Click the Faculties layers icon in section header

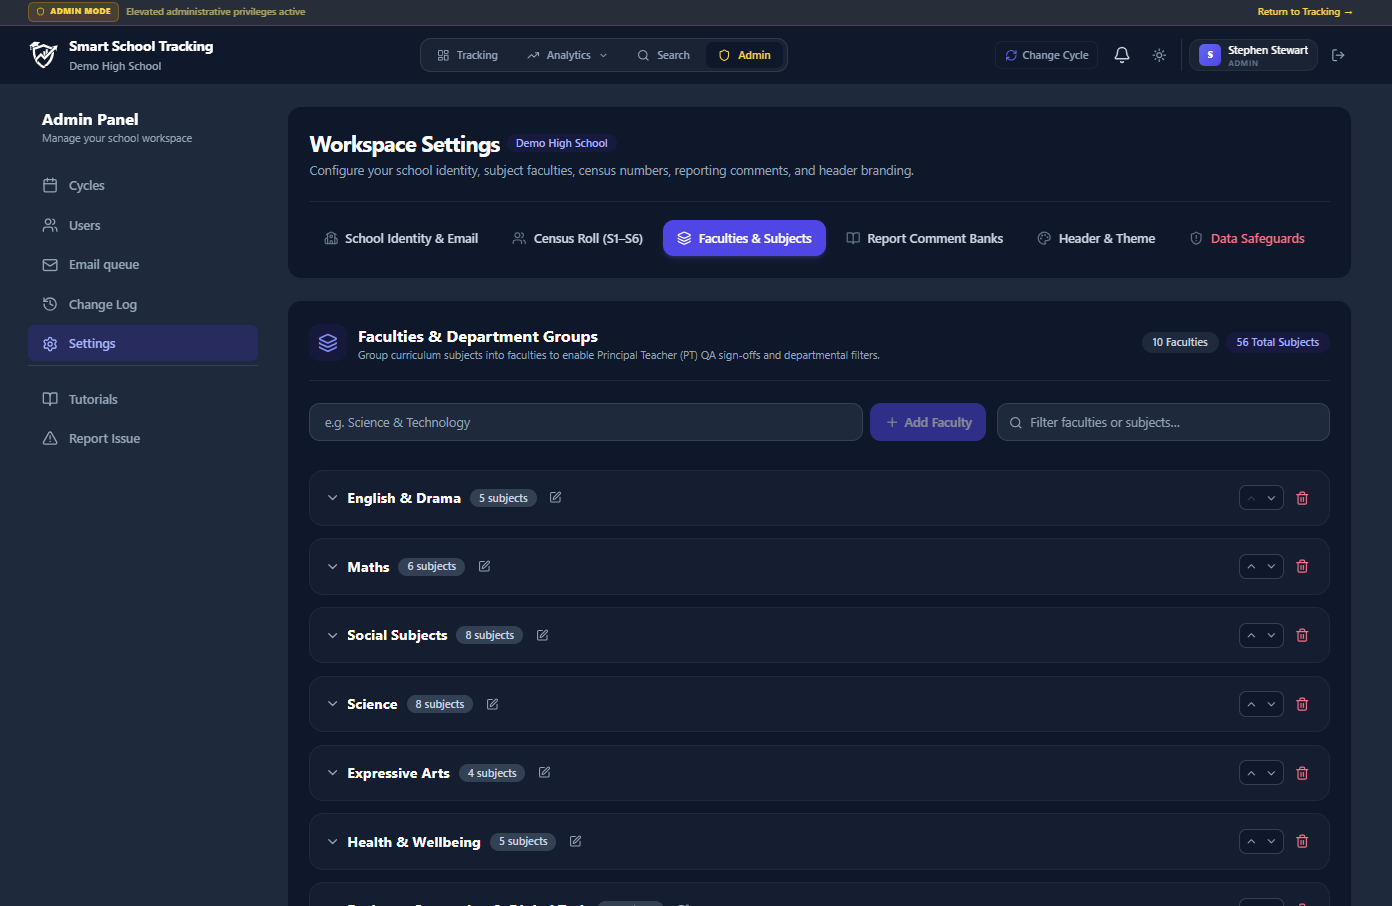click(x=328, y=343)
